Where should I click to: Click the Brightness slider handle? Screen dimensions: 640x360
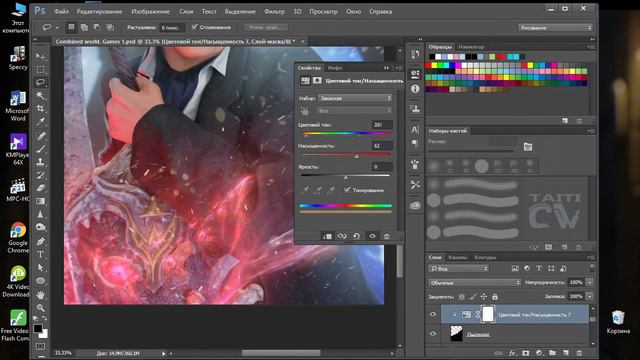[x=346, y=177]
